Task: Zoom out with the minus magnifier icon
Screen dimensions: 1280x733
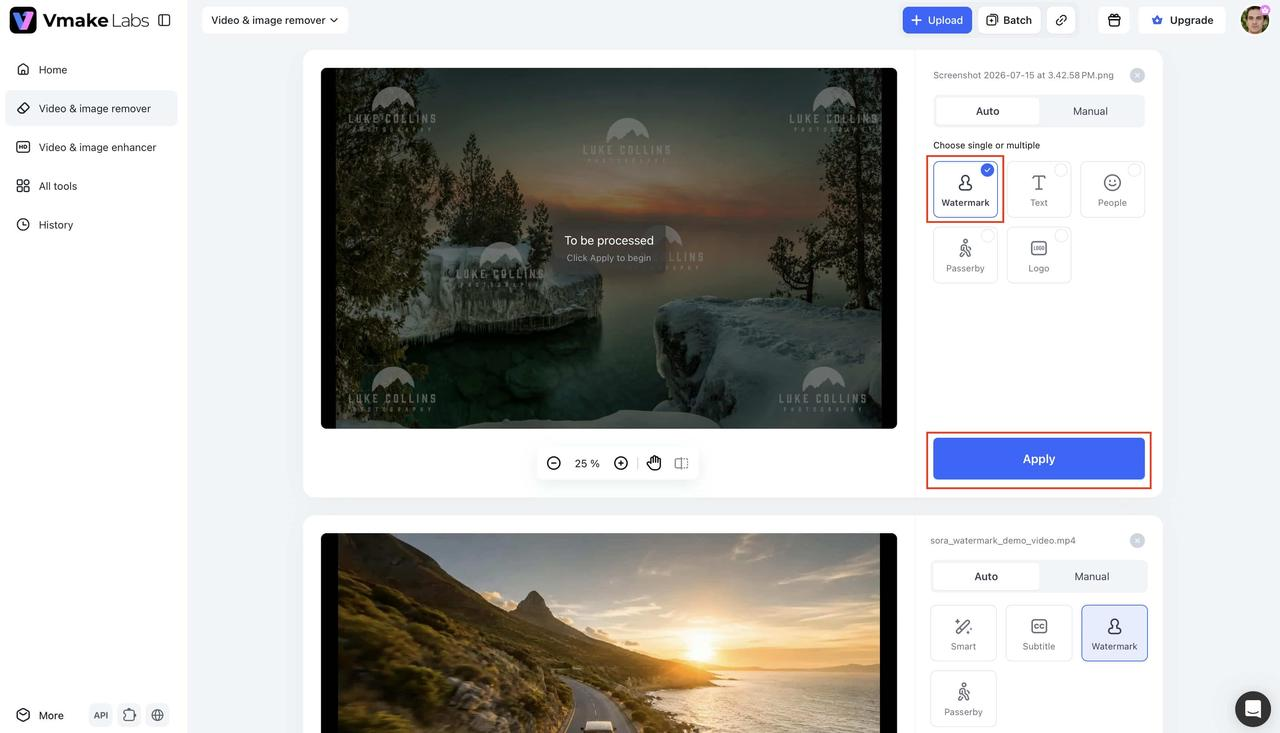Action: click(554, 463)
